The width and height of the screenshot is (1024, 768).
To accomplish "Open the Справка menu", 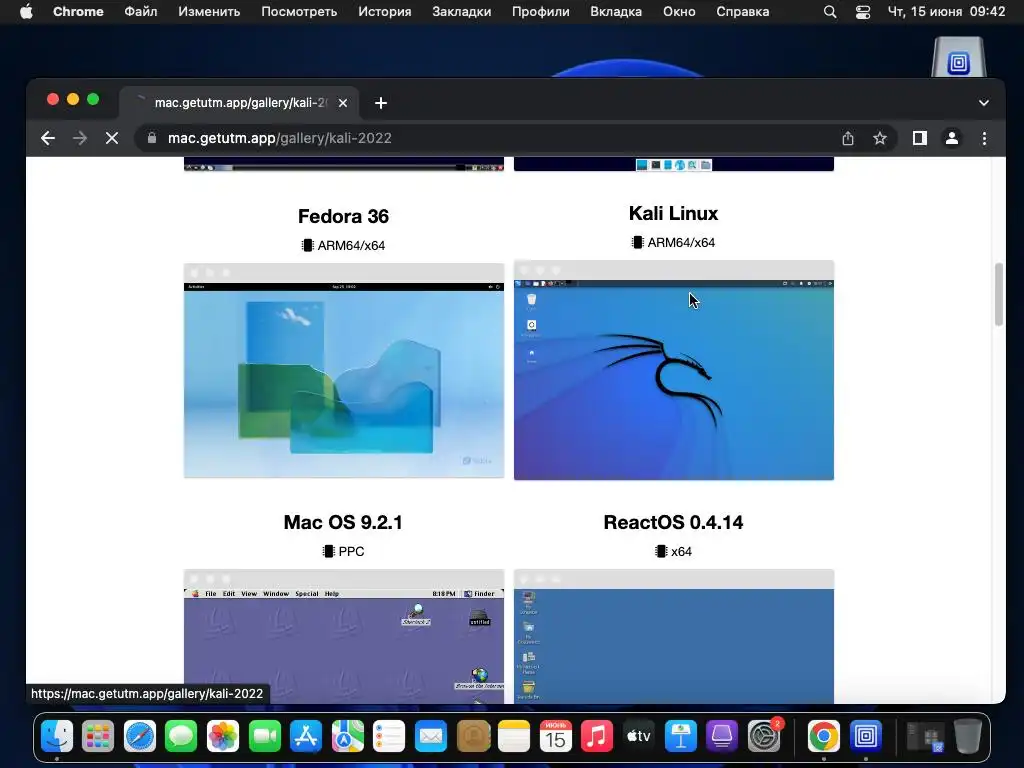I will pyautogui.click(x=743, y=12).
